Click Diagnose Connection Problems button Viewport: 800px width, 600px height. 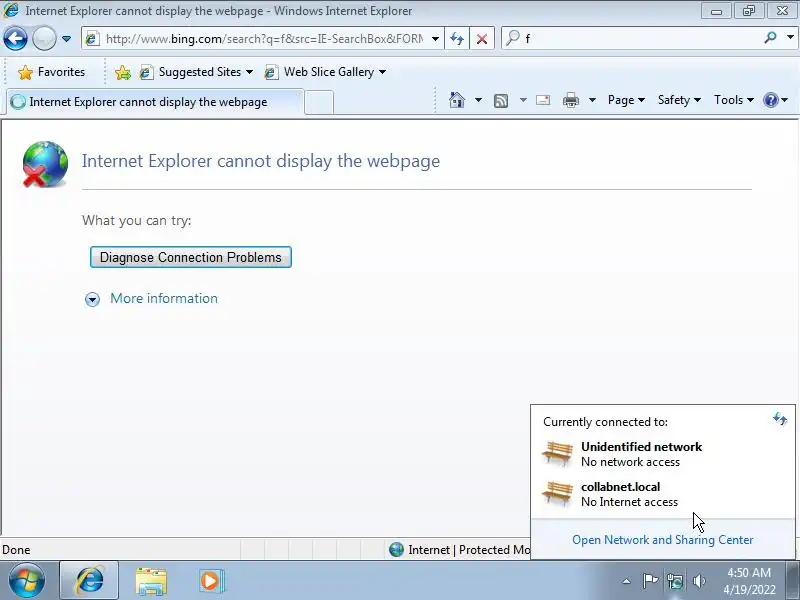[191, 257]
